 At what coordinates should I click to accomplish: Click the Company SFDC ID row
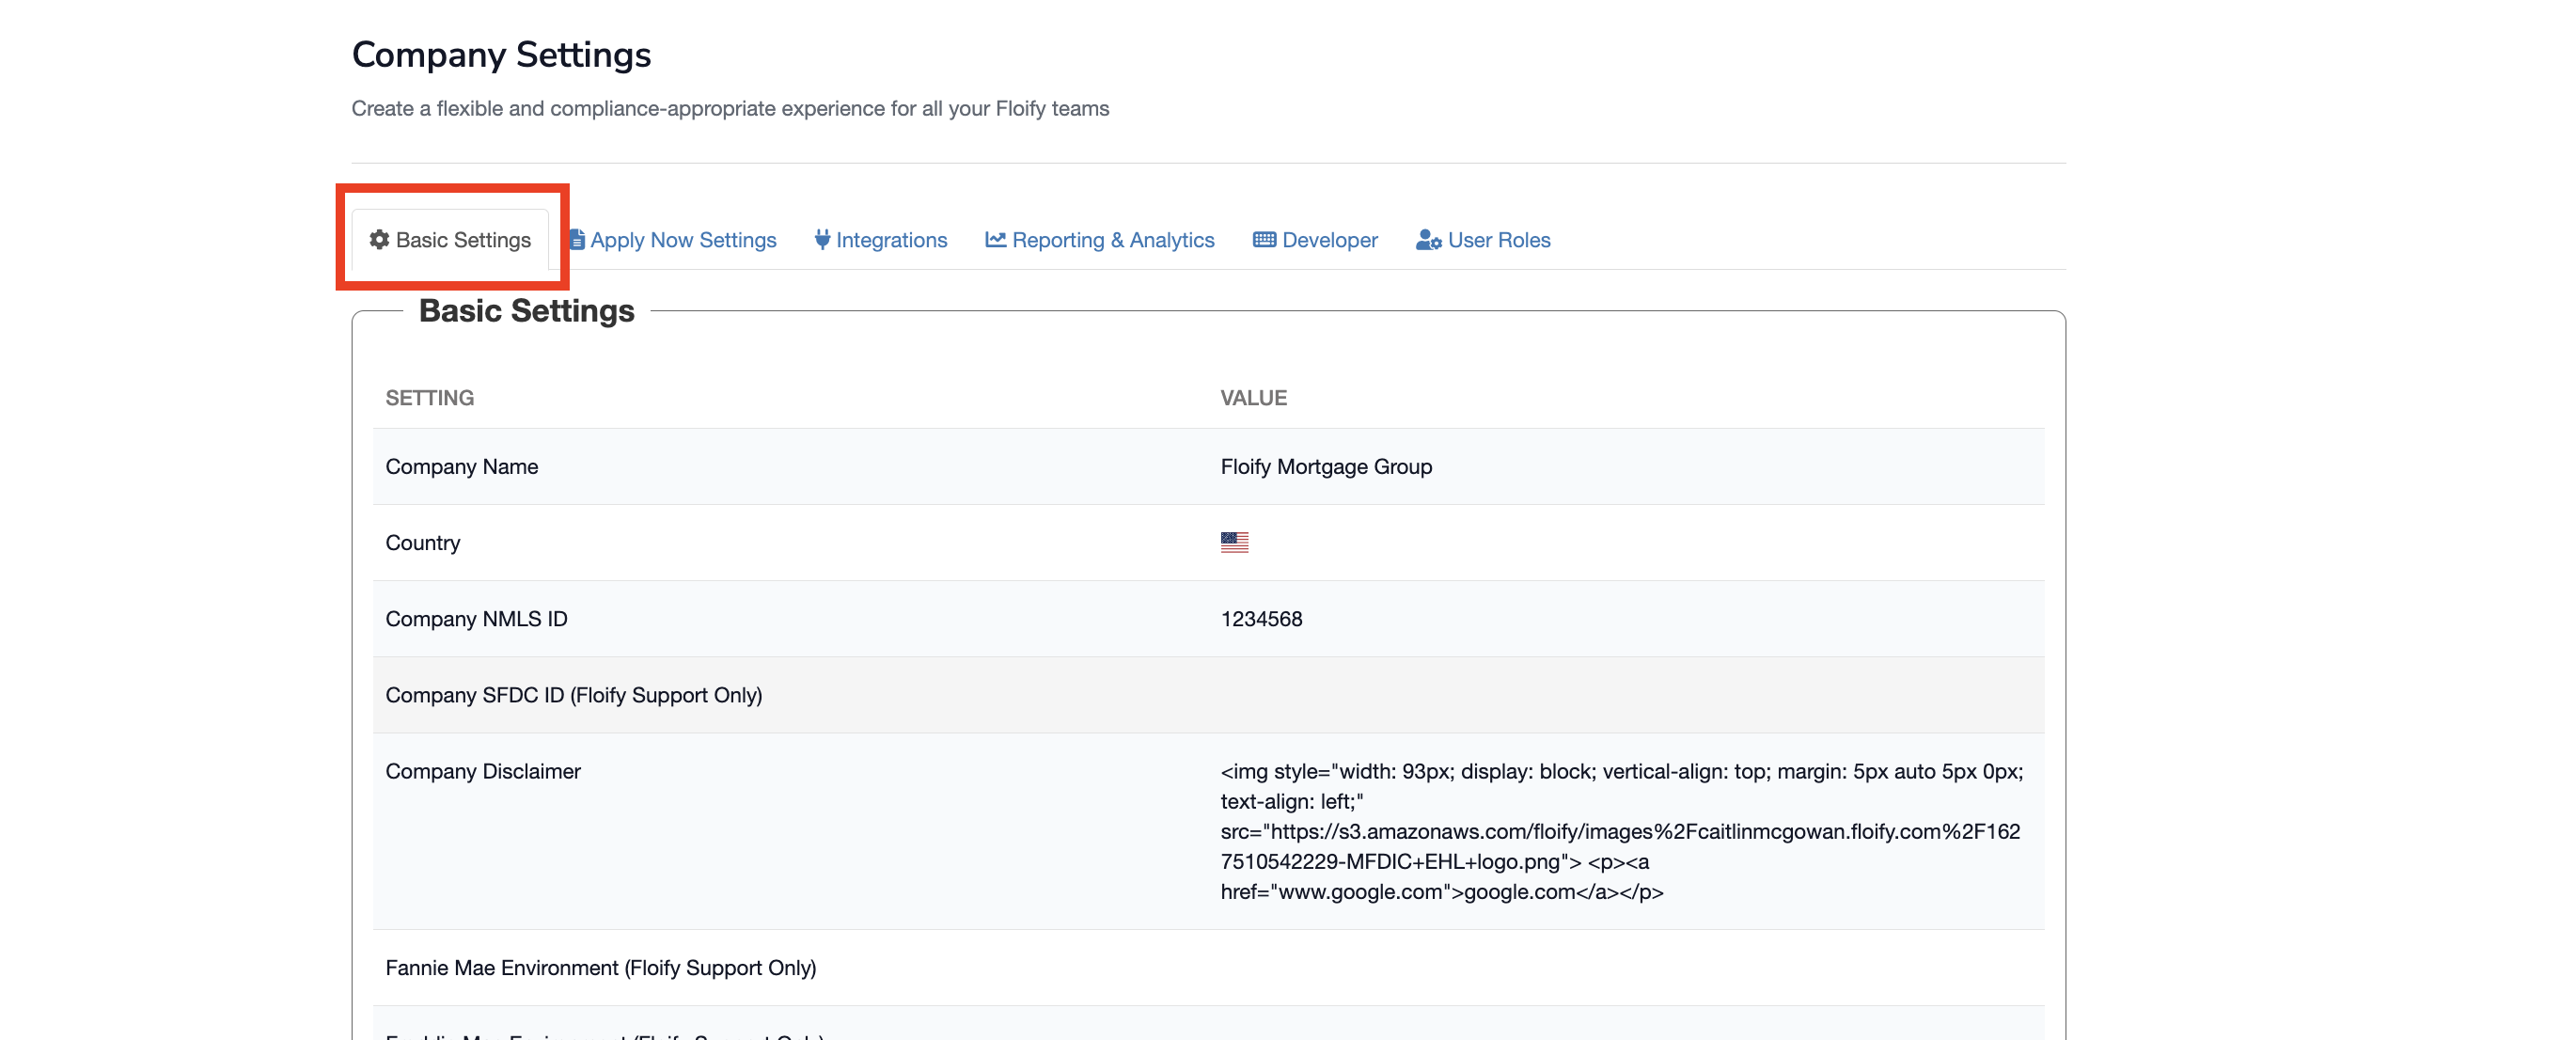coord(574,695)
